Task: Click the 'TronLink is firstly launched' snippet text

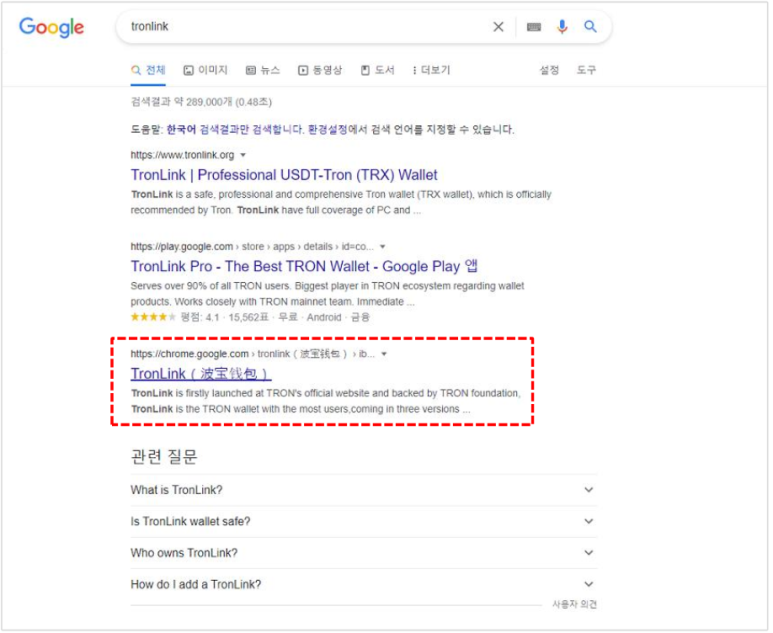Action: 325,401
